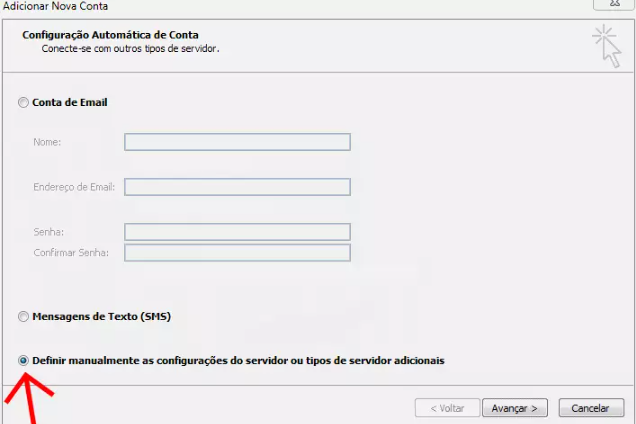Click the Senha: label text

(48, 232)
